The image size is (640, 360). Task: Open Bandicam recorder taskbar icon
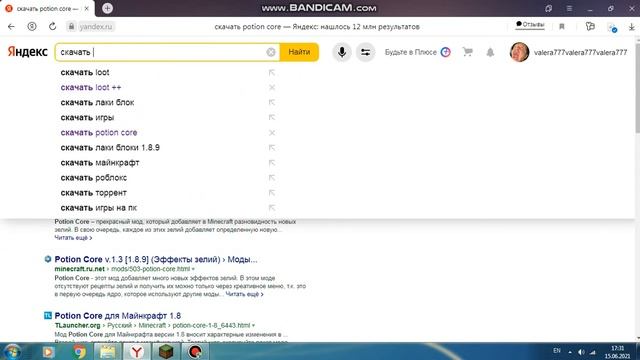click(x=195, y=351)
